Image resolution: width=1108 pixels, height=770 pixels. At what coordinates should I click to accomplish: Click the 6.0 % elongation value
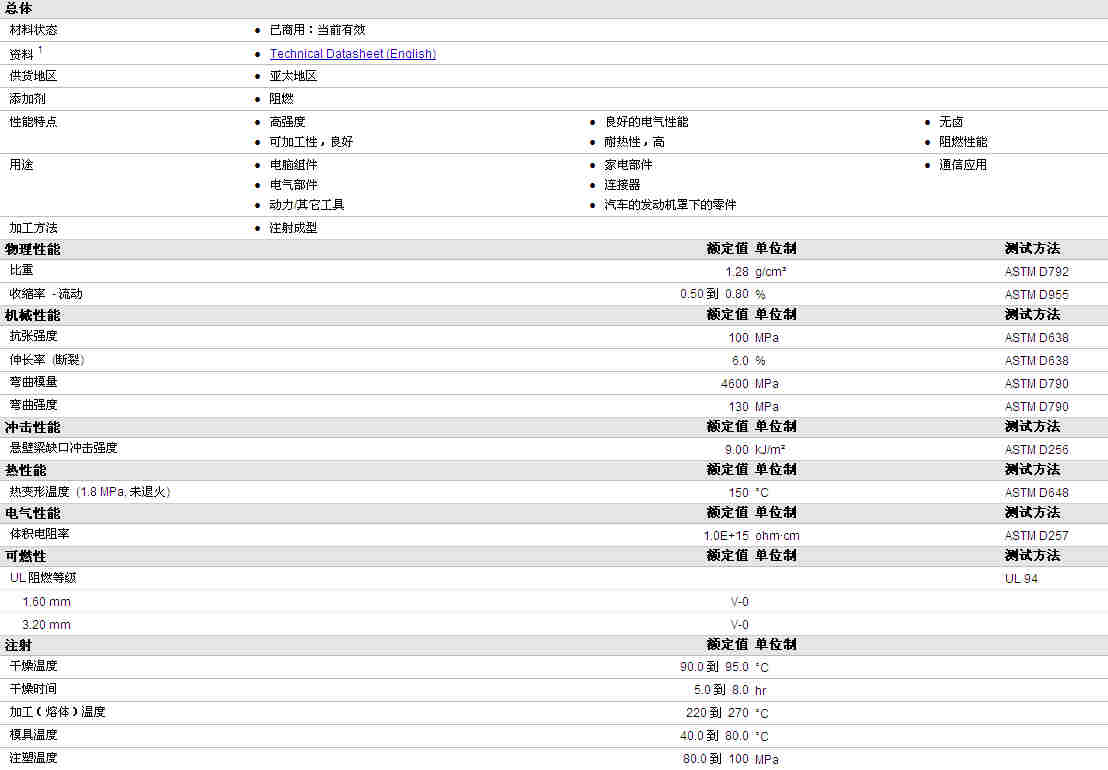748,361
